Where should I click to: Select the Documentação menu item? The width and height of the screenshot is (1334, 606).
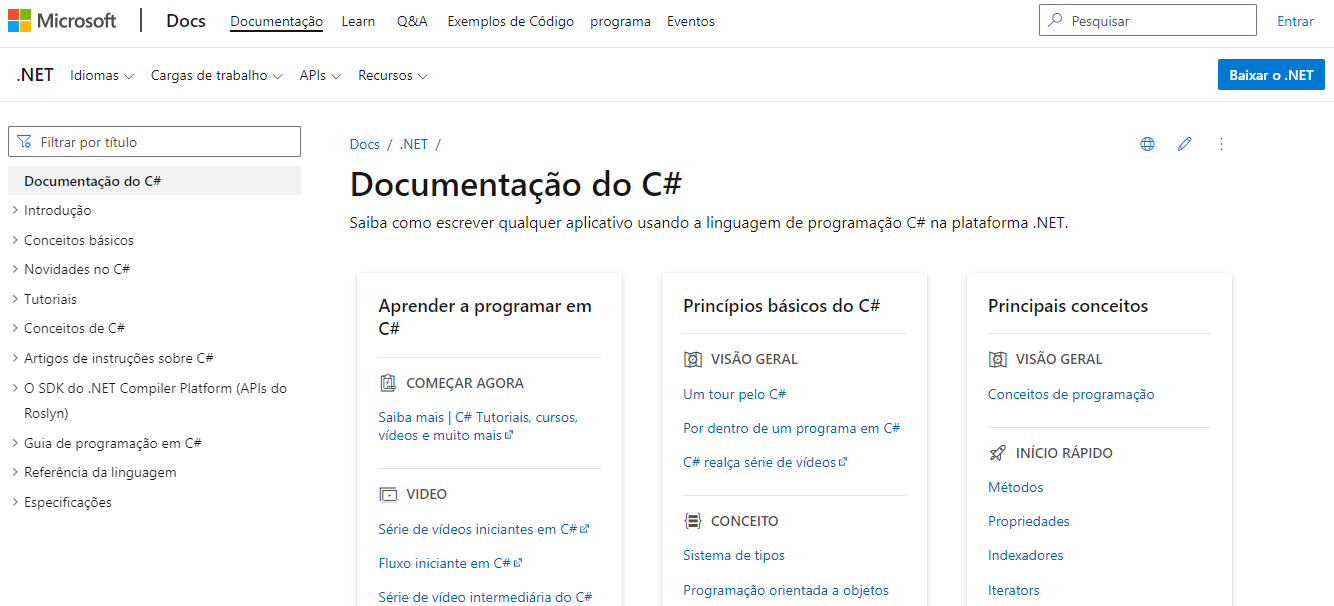tap(276, 20)
